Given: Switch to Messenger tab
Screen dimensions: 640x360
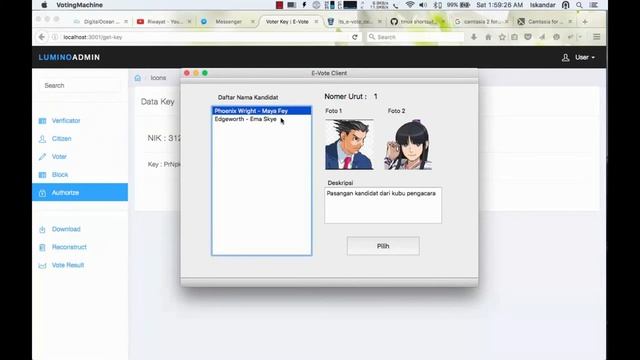Looking at the screenshot, I should 228,22.
